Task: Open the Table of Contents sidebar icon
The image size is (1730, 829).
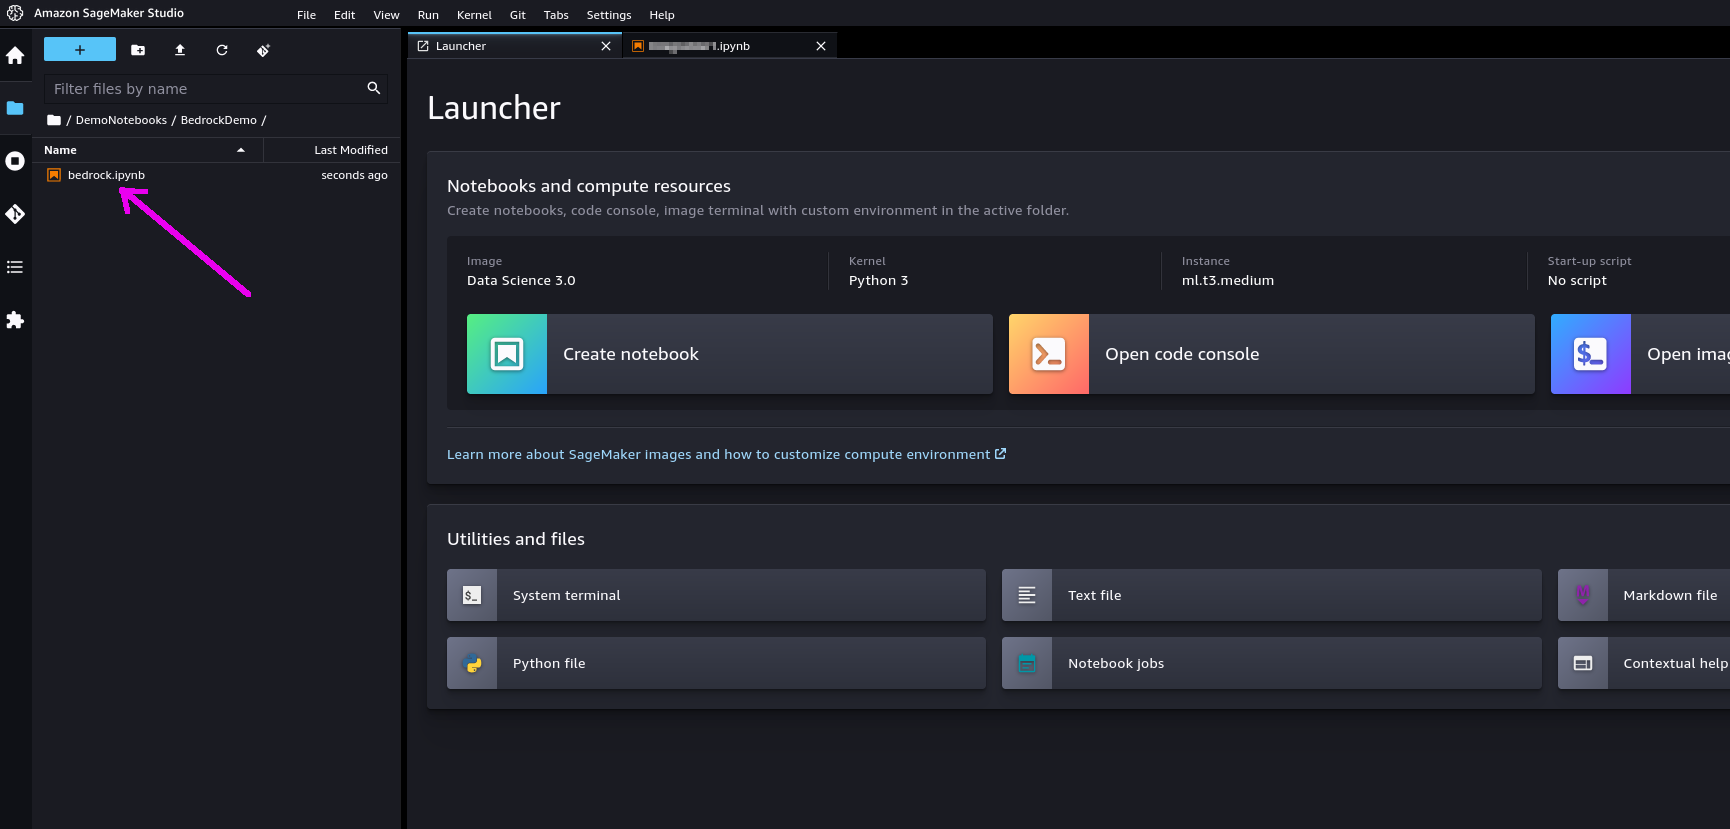Action: [x=15, y=267]
